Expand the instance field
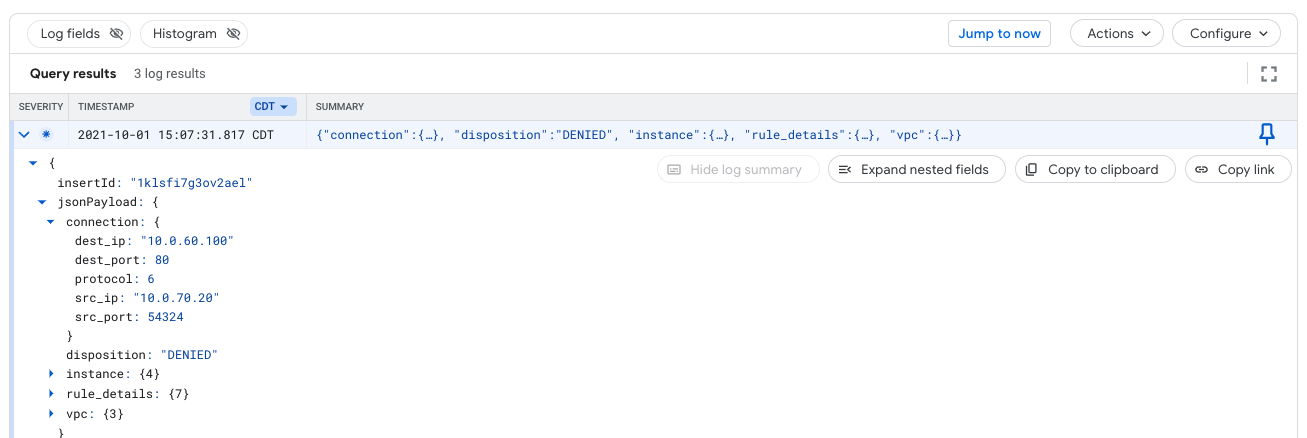 51,374
